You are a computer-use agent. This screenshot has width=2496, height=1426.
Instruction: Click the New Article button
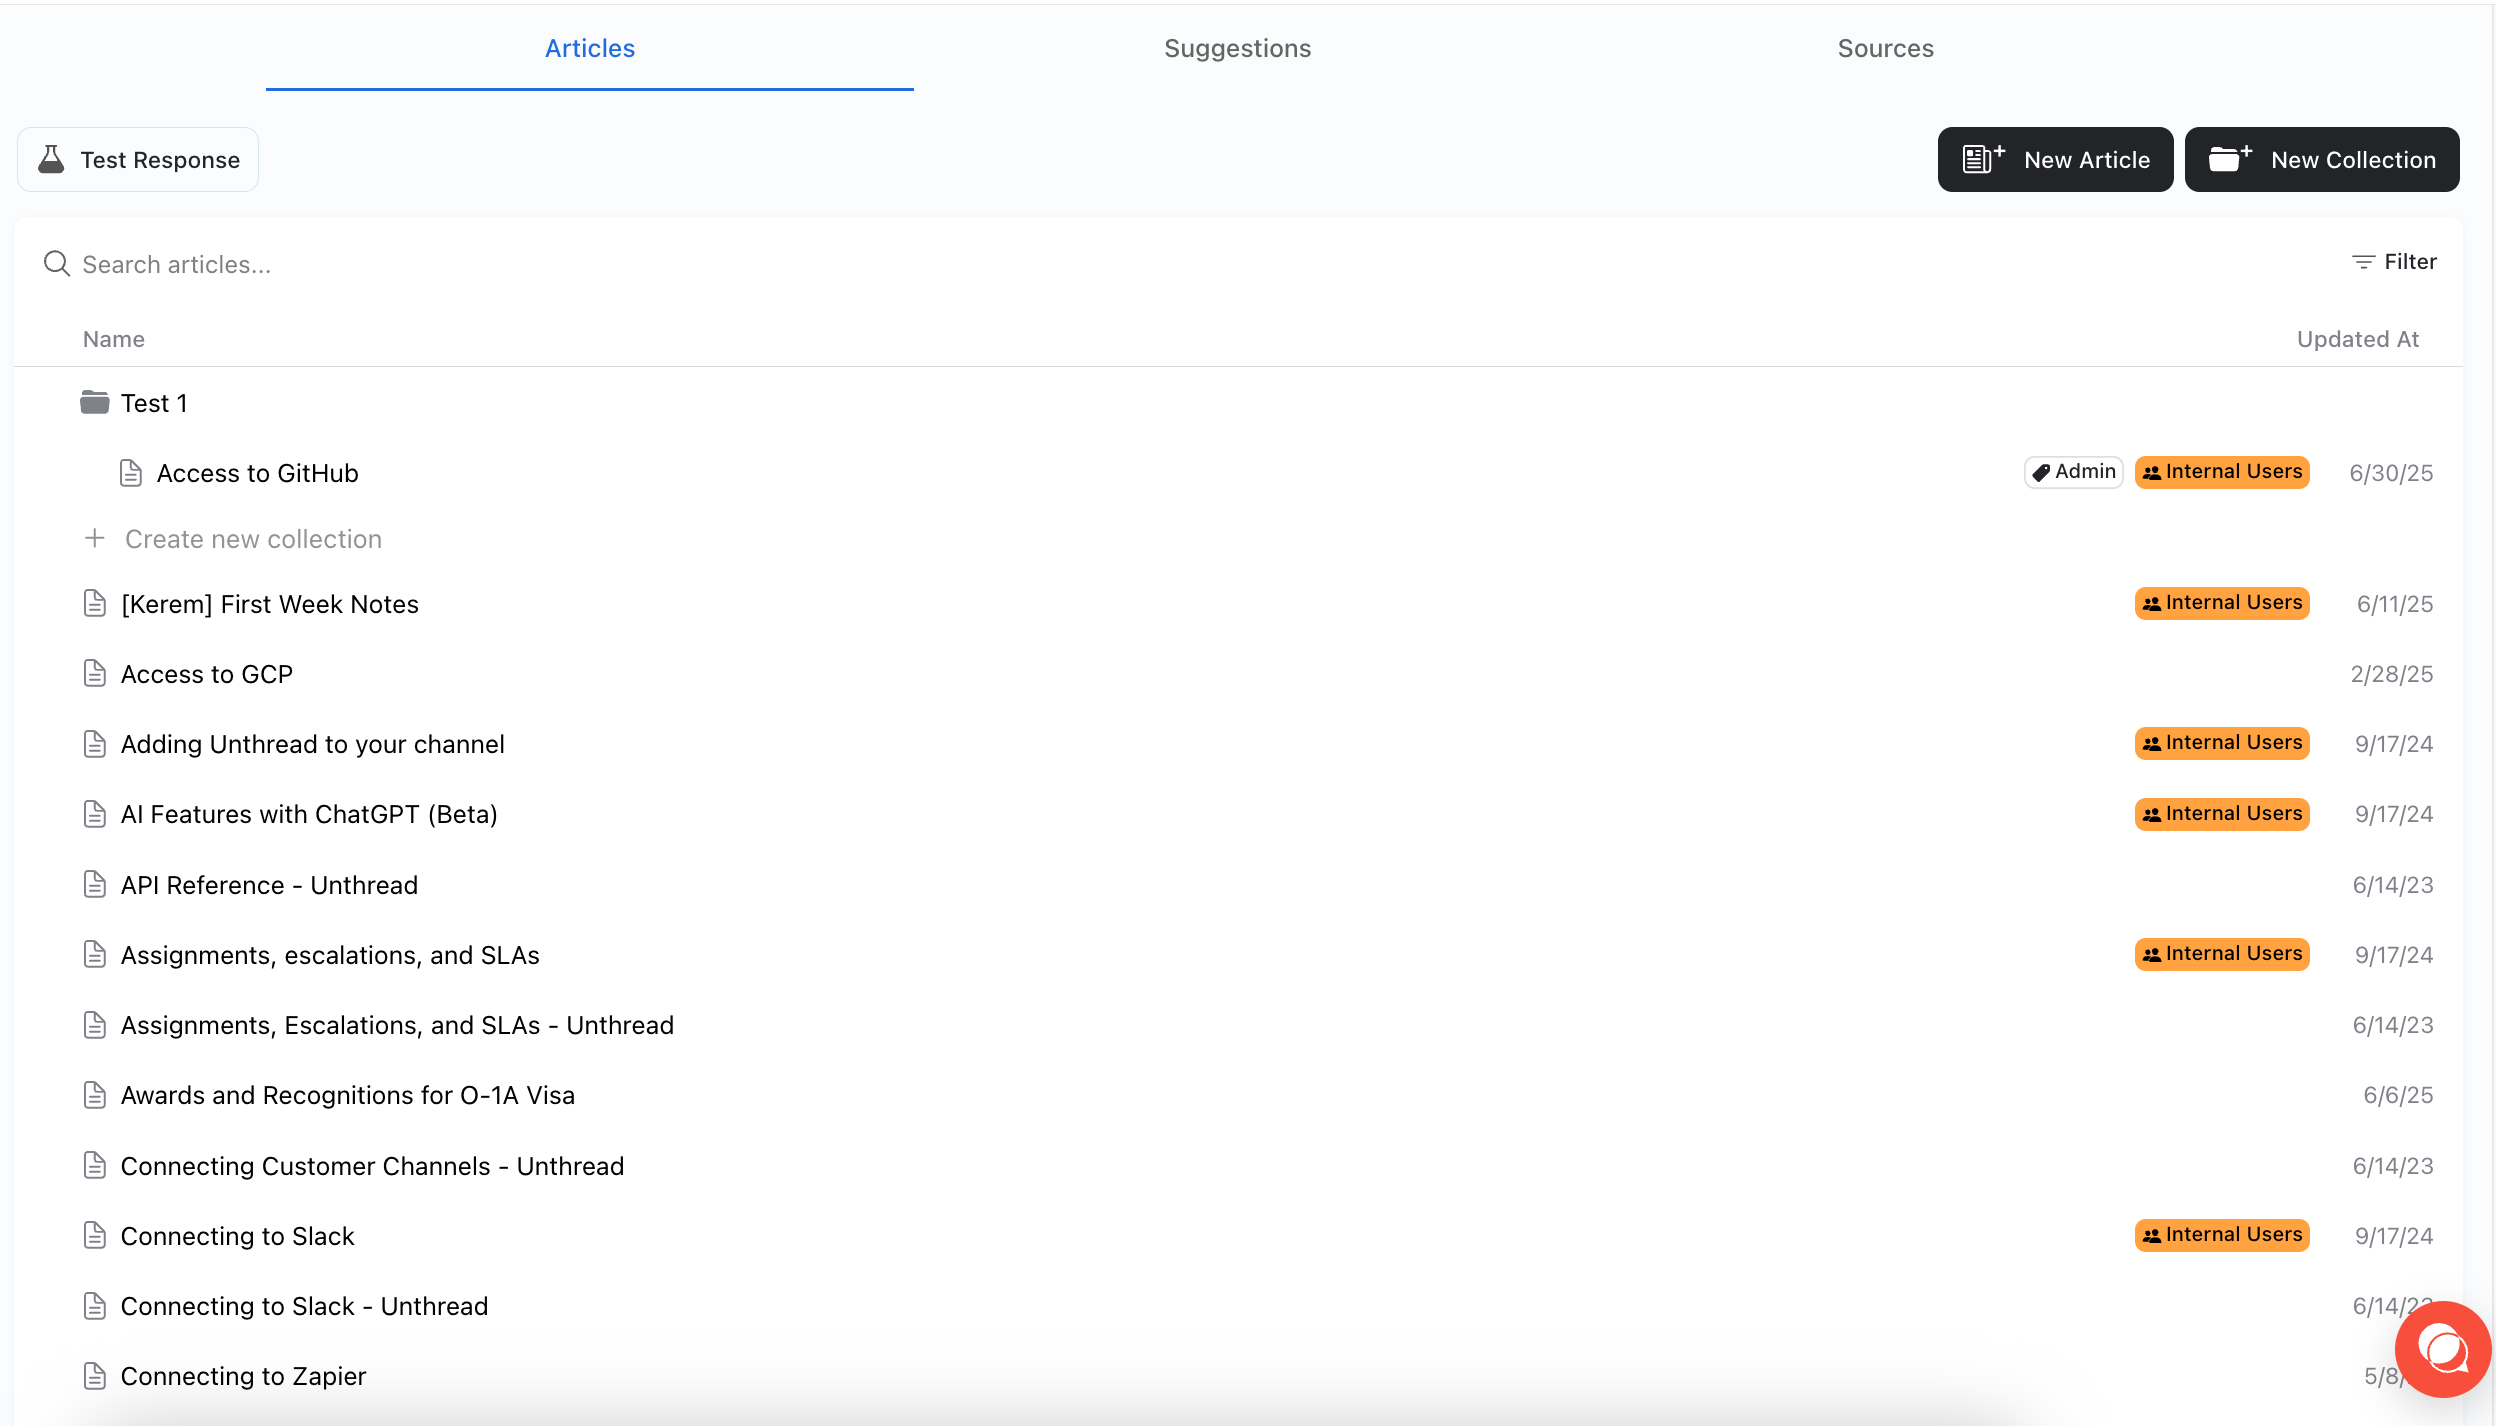pyautogui.click(x=2054, y=159)
